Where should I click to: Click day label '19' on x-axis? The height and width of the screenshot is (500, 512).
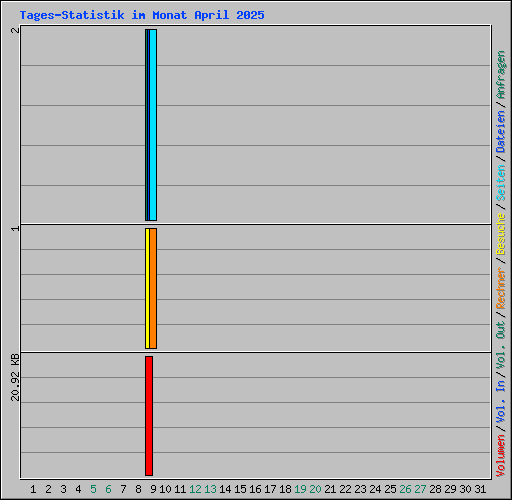pyautogui.click(x=300, y=489)
